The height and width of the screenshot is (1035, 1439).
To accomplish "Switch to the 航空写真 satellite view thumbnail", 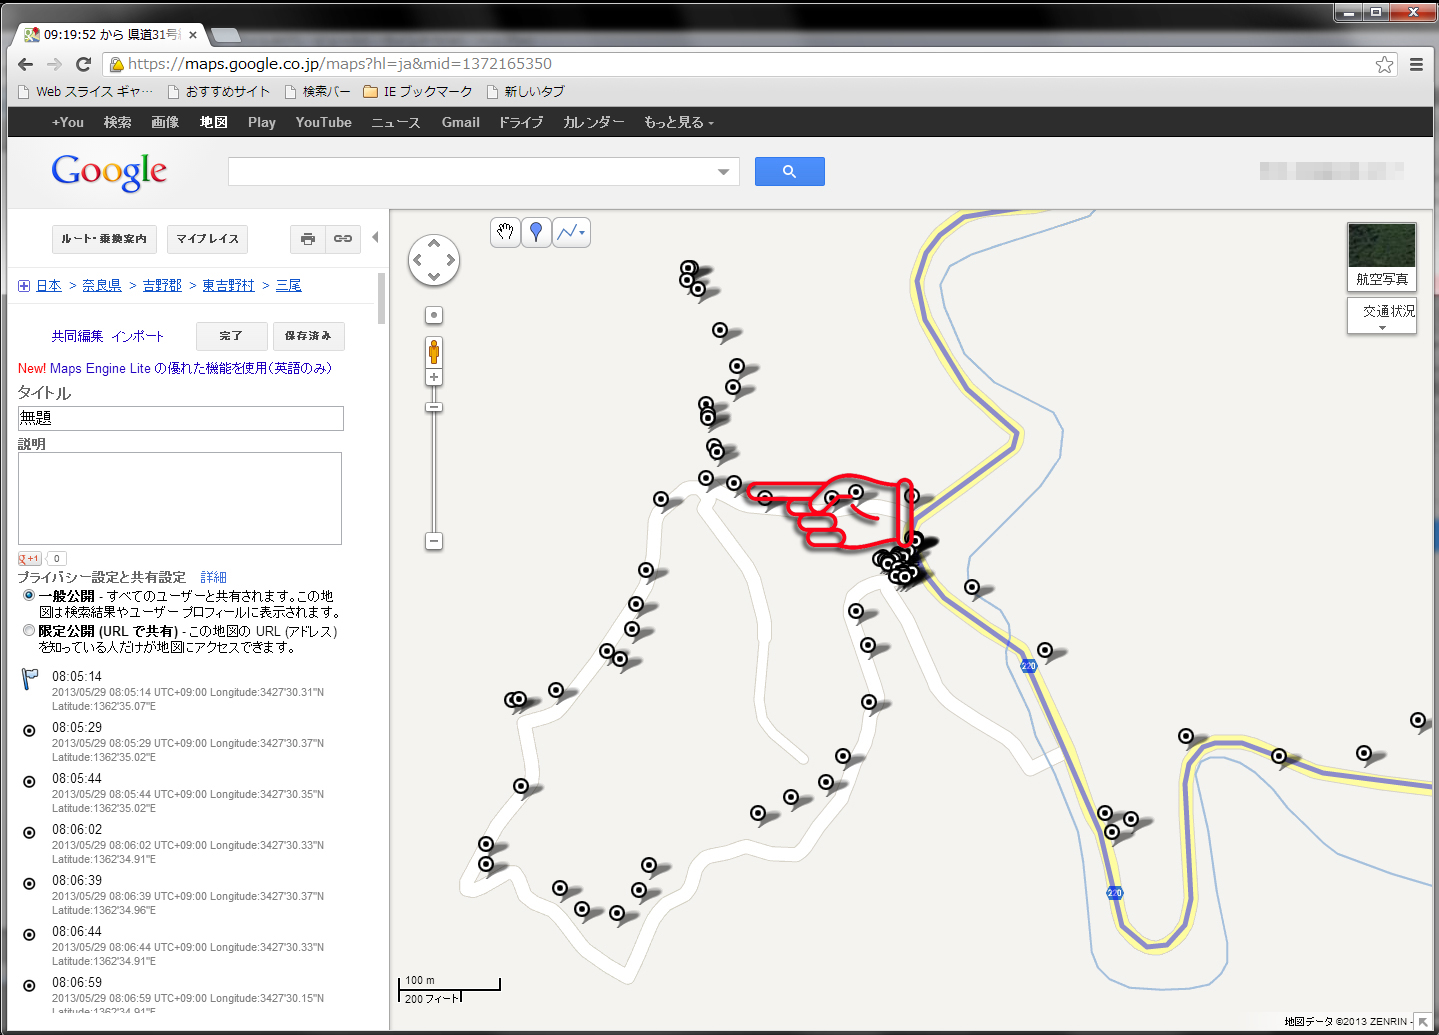I will (x=1382, y=257).
